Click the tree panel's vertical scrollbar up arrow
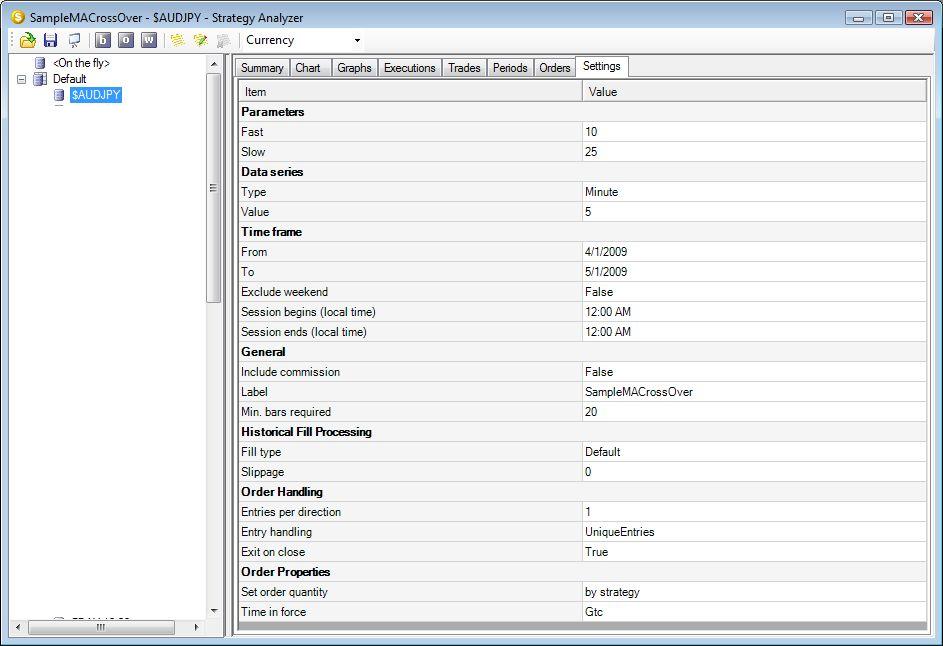The image size is (943, 646). (213, 63)
